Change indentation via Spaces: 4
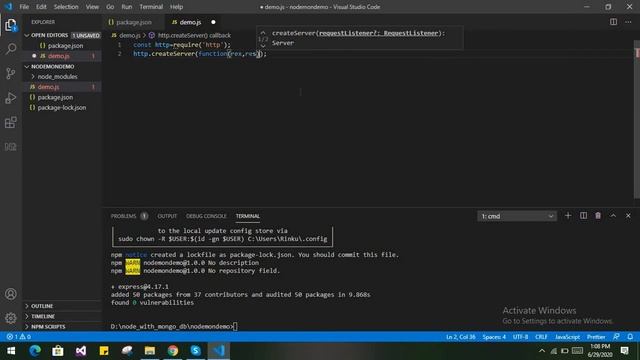Viewport: 640px width, 360px height. (x=494, y=337)
